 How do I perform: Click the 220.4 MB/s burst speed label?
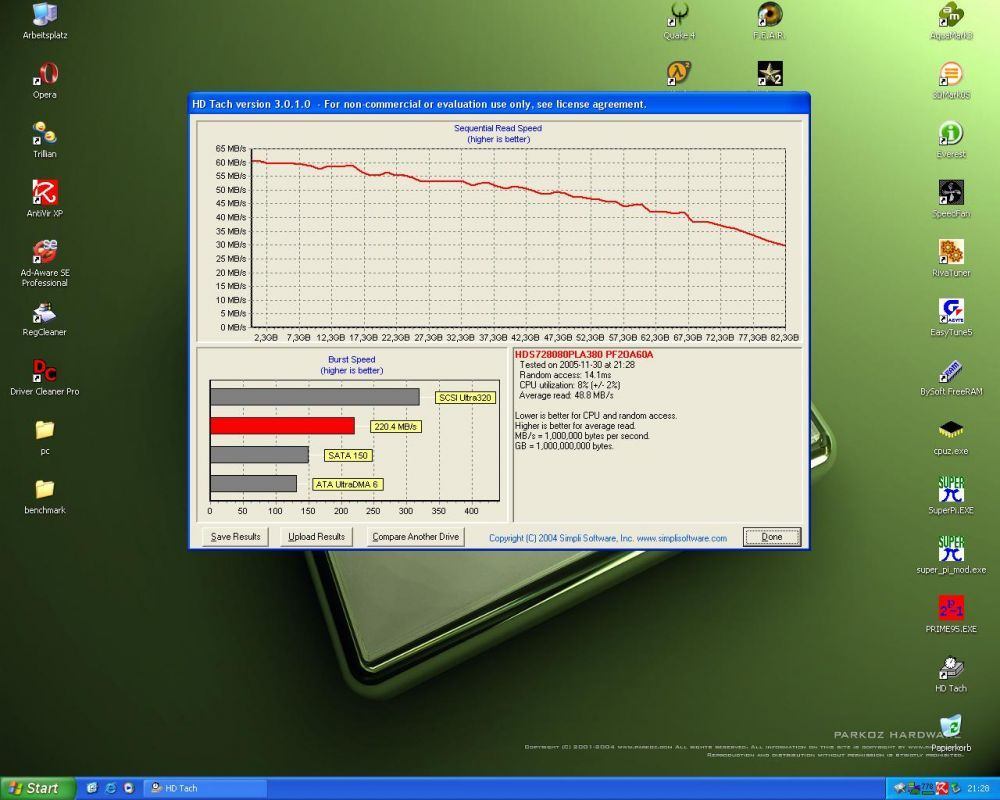(x=396, y=427)
